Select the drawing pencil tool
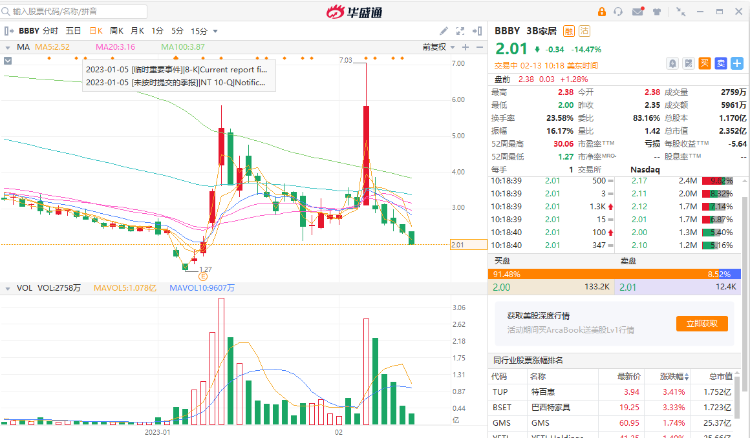Viewport: 750px width, 438px height. point(444,31)
